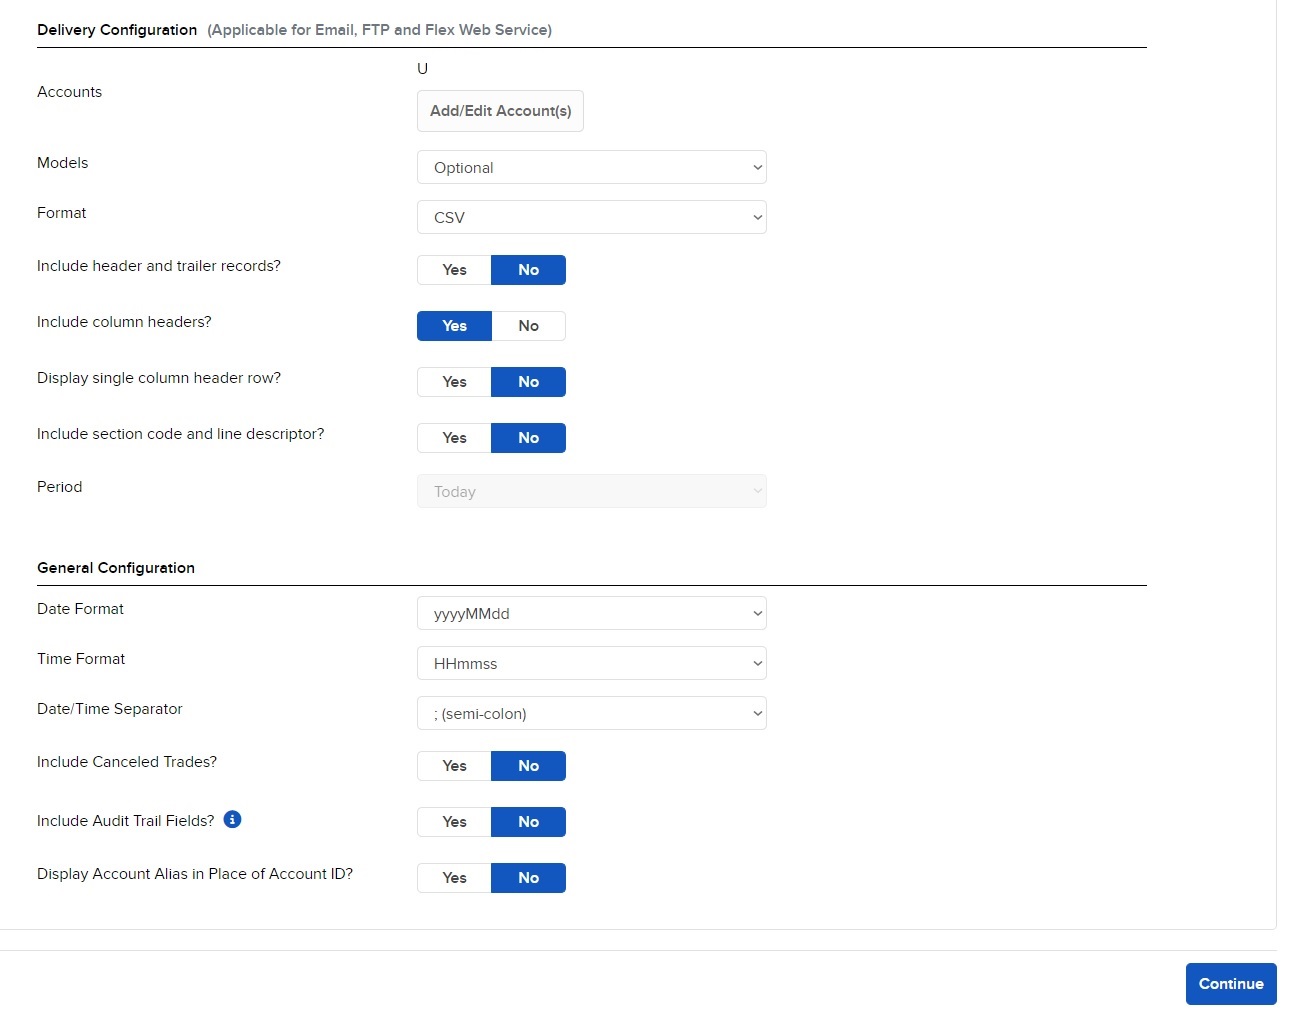Click Add/Edit Account(s) button

pos(500,111)
